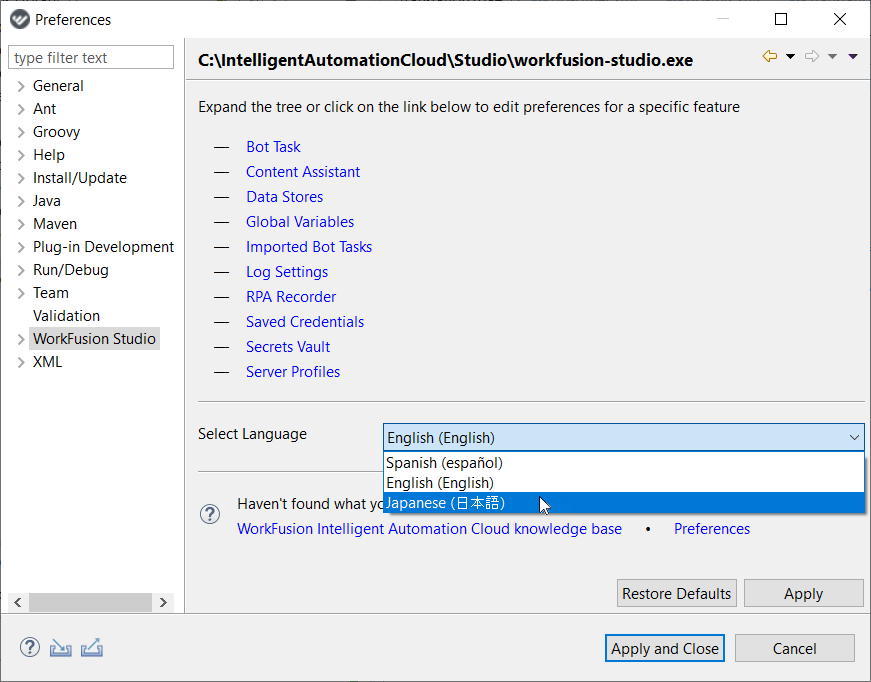Expand the Team tree node
Image resolution: width=871 pixels, height=682 pixels.
[x=21, y=293]
